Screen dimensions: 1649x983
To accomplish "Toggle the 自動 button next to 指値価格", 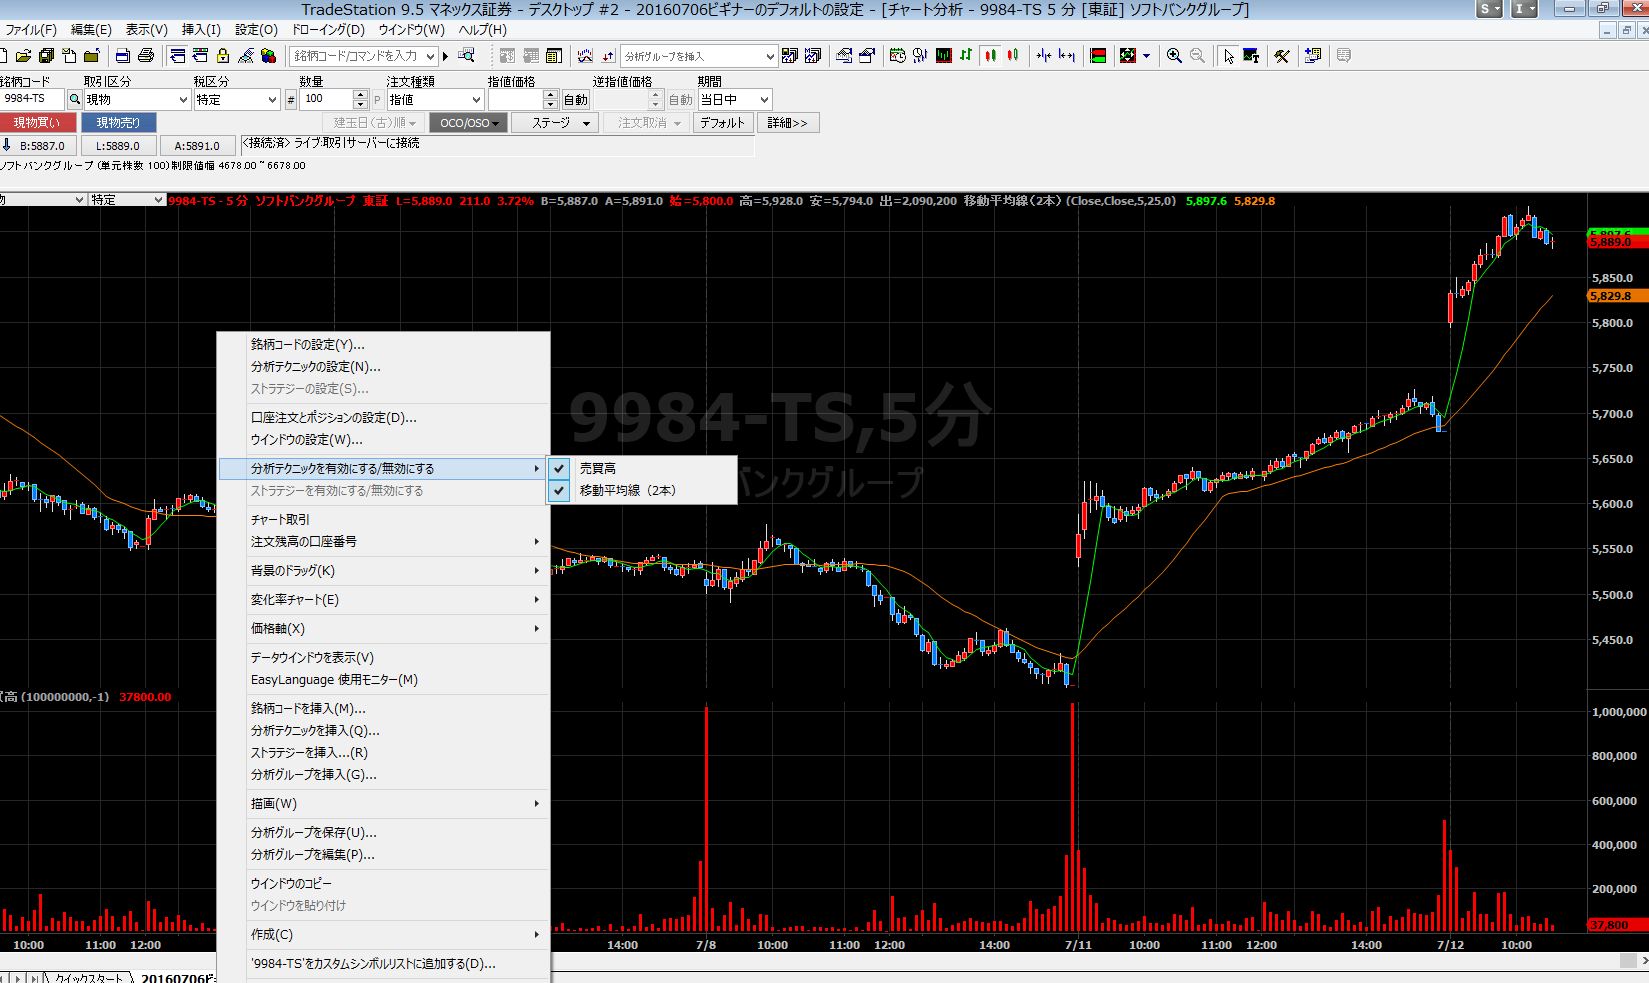I will coord(575,99).
